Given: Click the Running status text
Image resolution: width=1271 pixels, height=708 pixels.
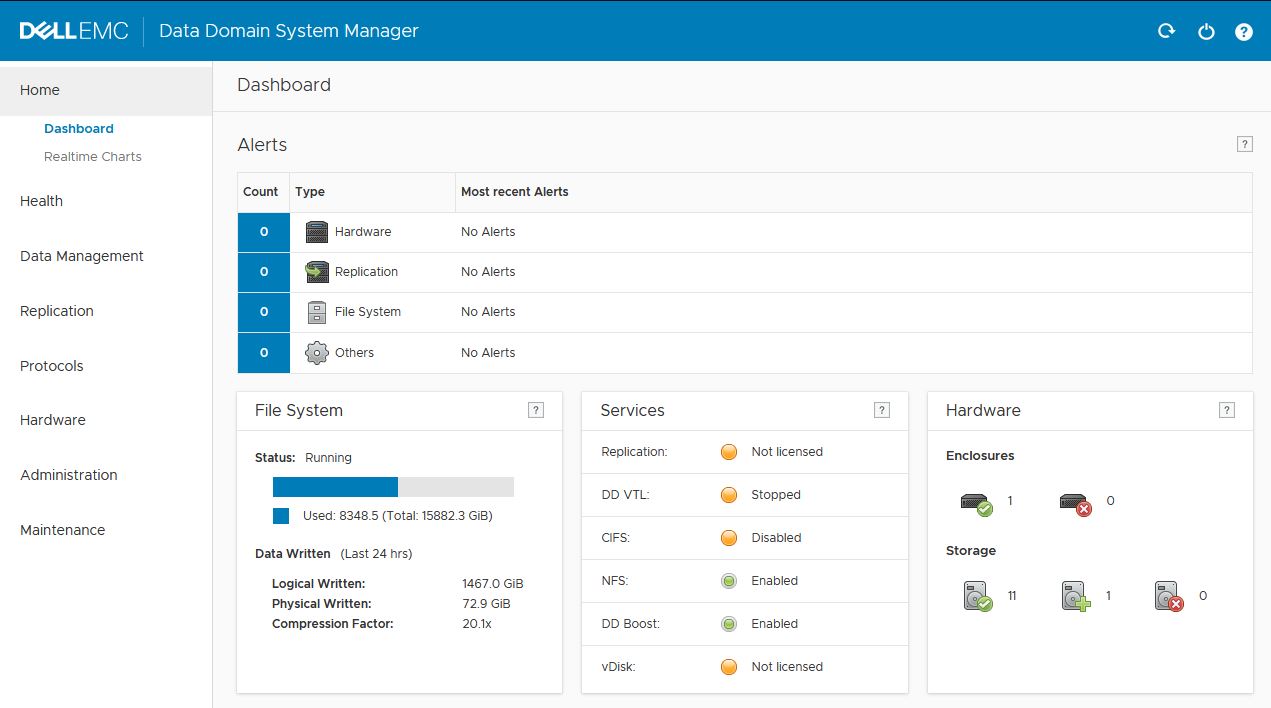Looking at the screenshot, I should 329,458.
